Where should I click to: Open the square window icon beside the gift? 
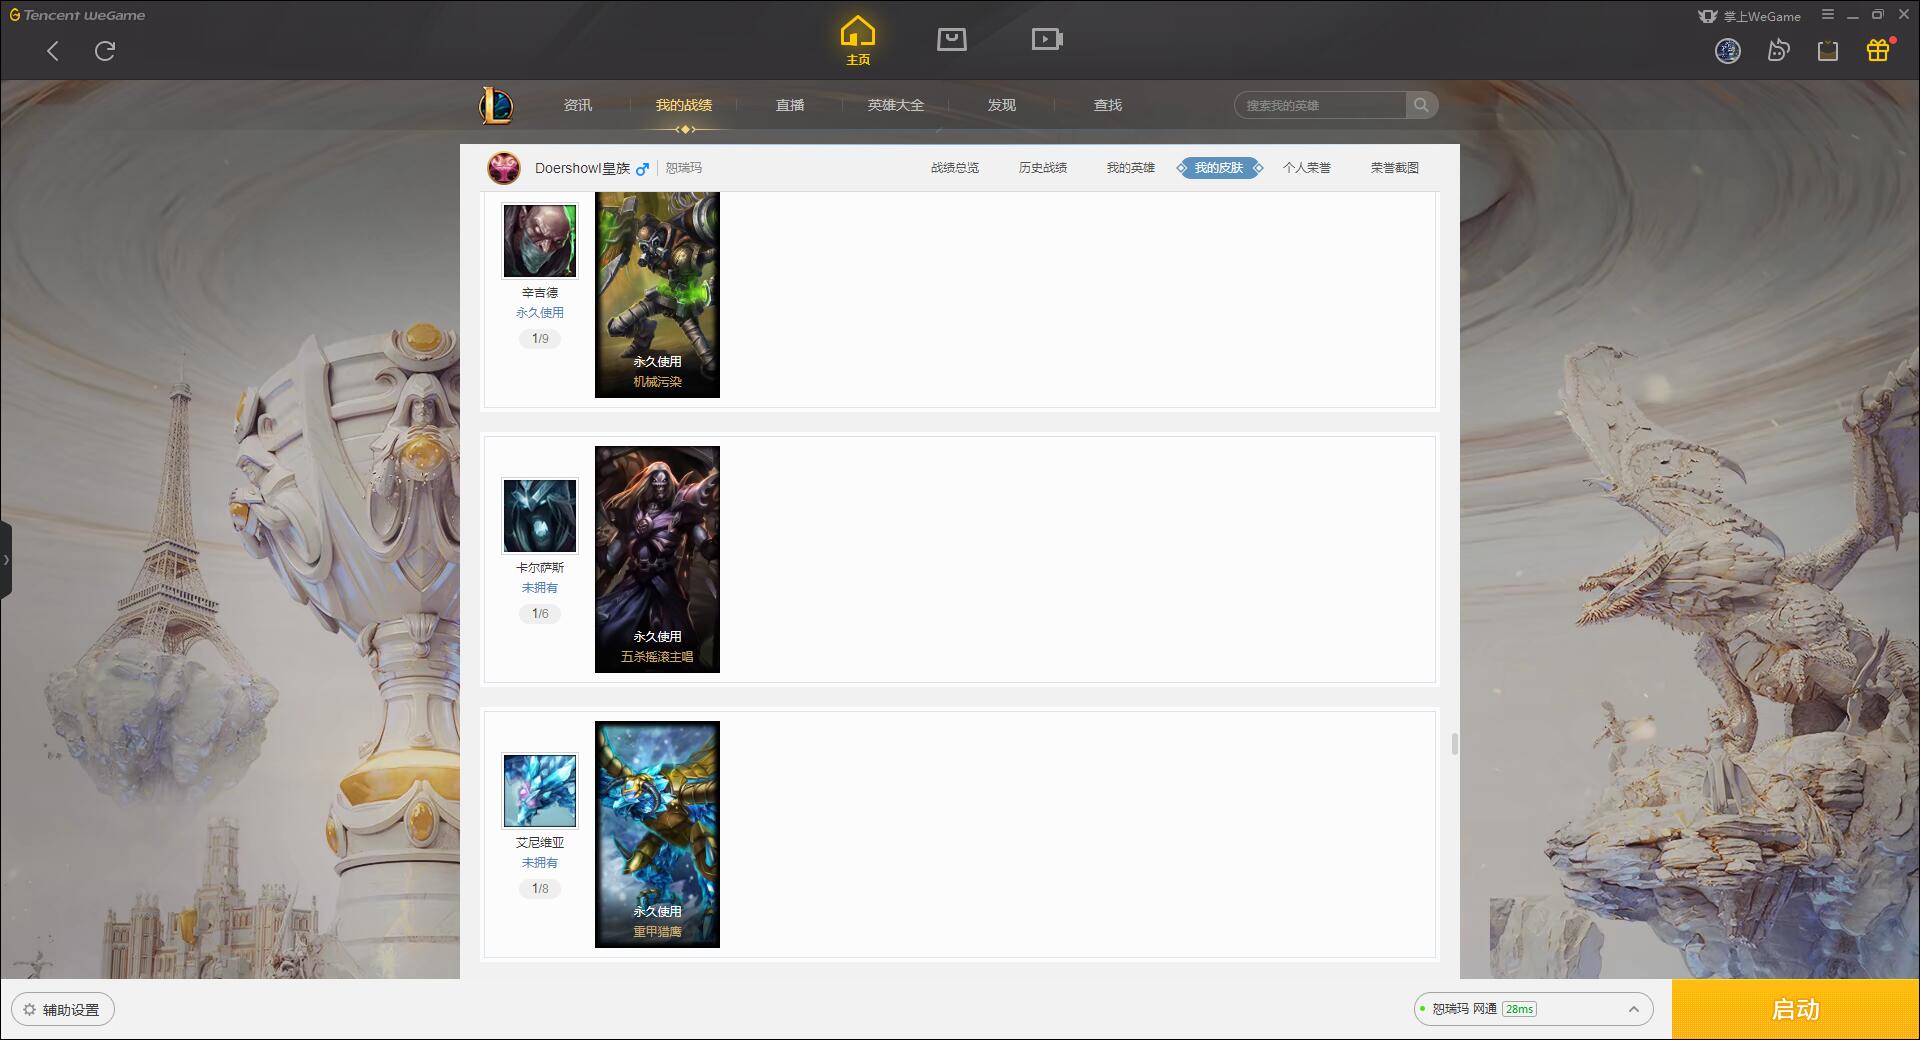coord(1827,51)
